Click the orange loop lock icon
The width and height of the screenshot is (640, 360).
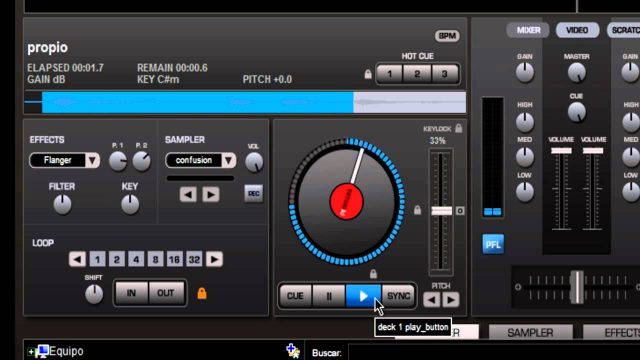click(202, 293)
